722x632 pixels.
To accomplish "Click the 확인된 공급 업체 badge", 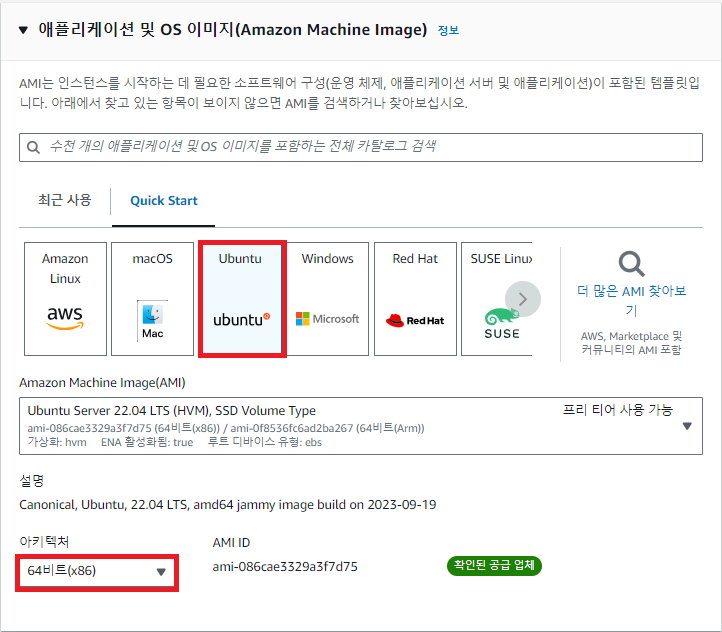I will click(x=494, y=566).
